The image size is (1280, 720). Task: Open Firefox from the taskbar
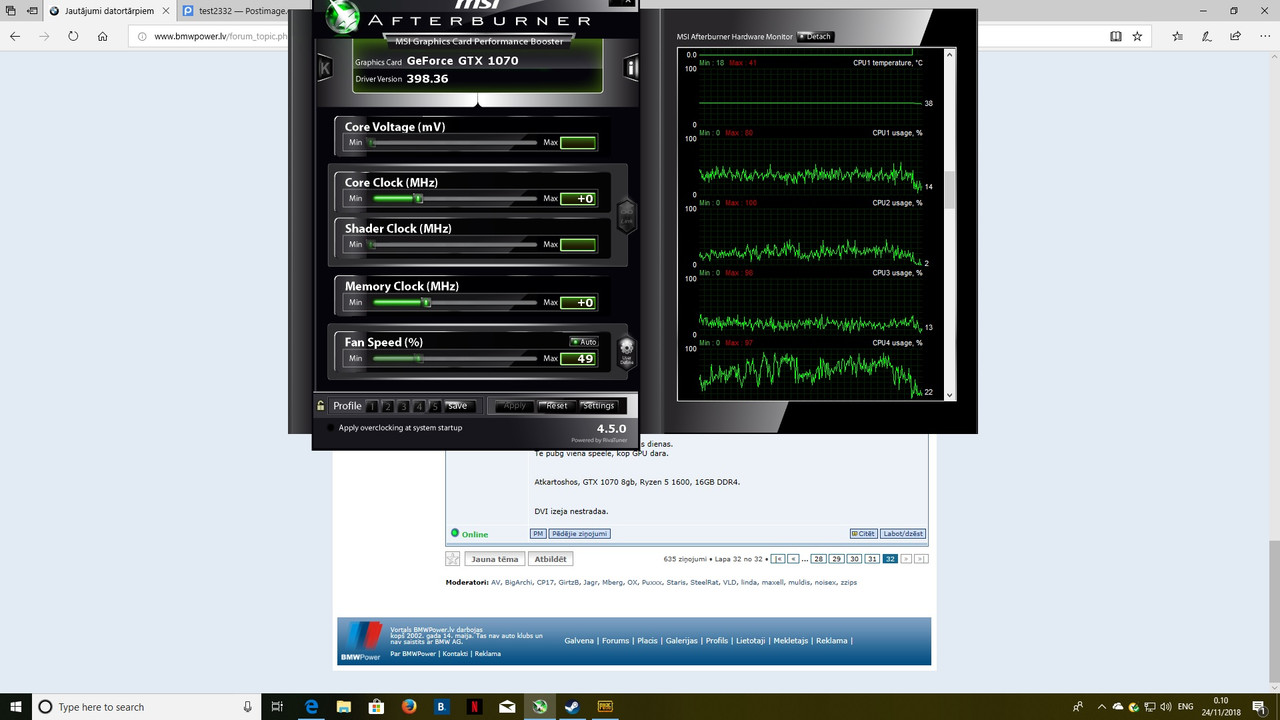coord(408,707)
